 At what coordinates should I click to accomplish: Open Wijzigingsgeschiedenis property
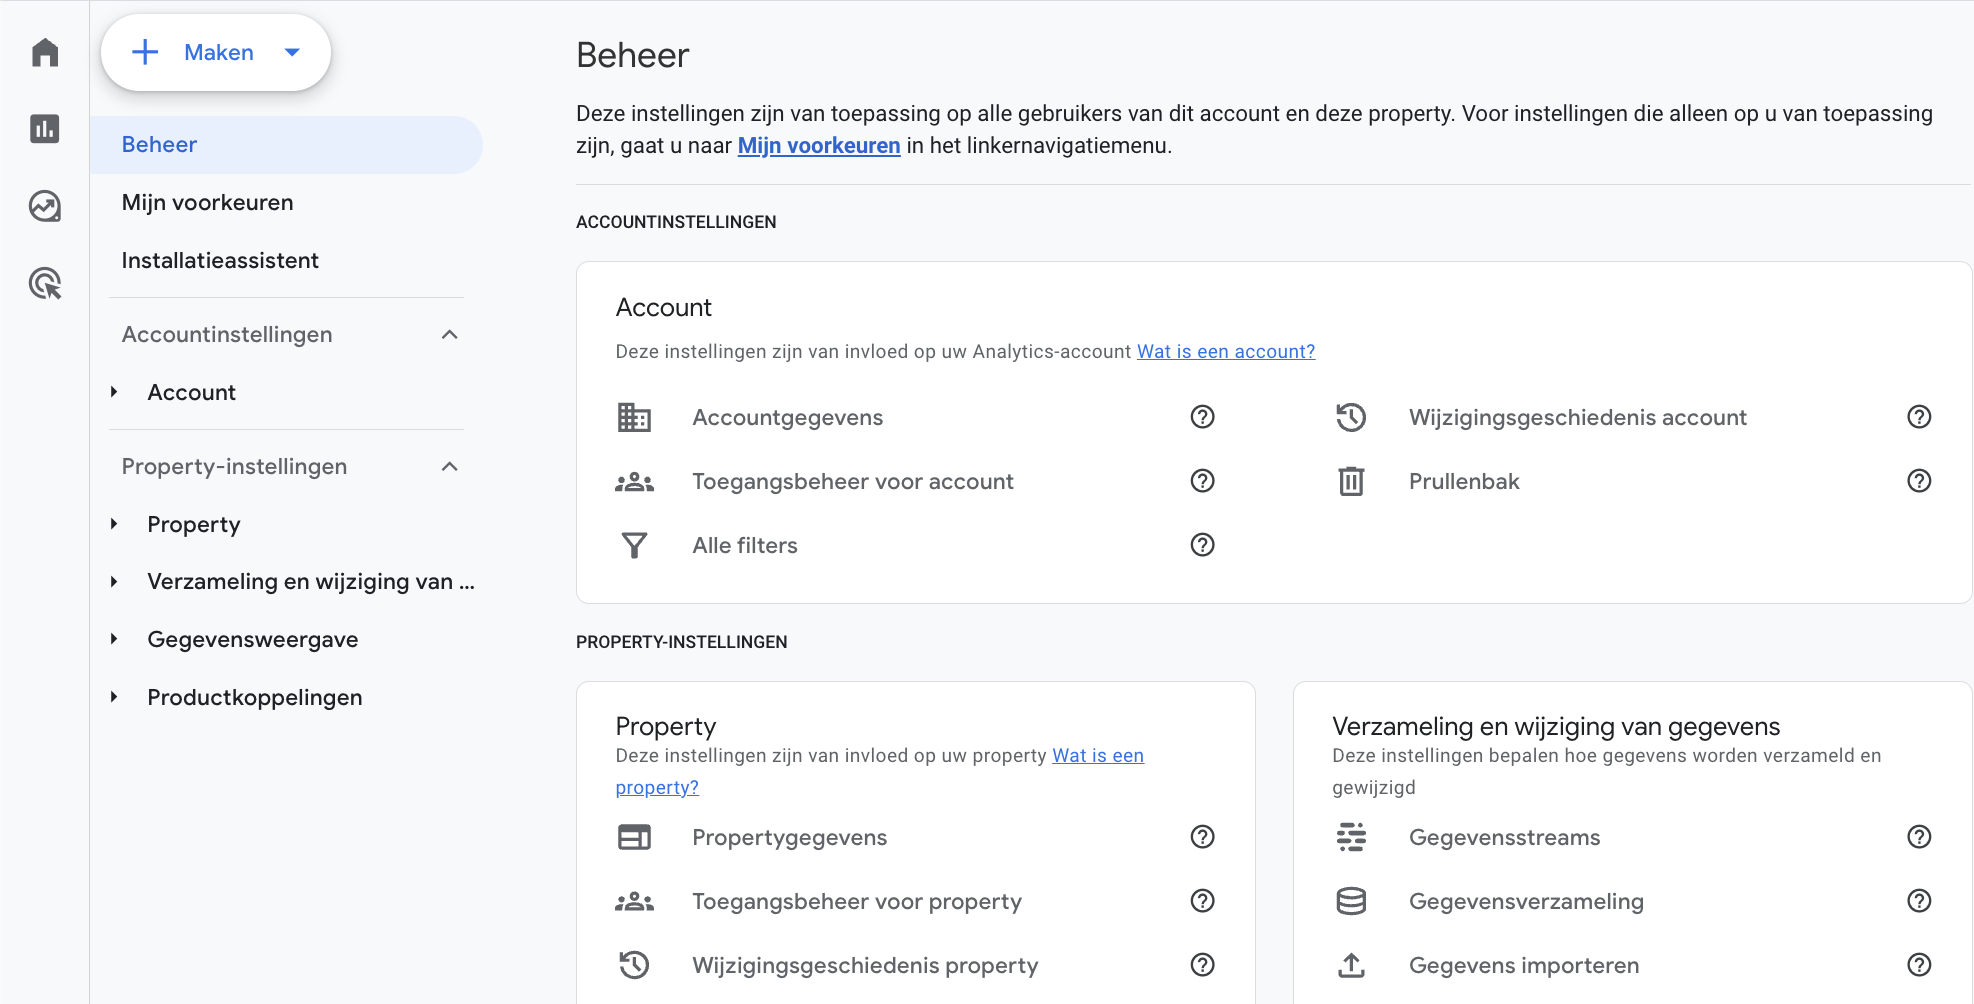point(865,966)
